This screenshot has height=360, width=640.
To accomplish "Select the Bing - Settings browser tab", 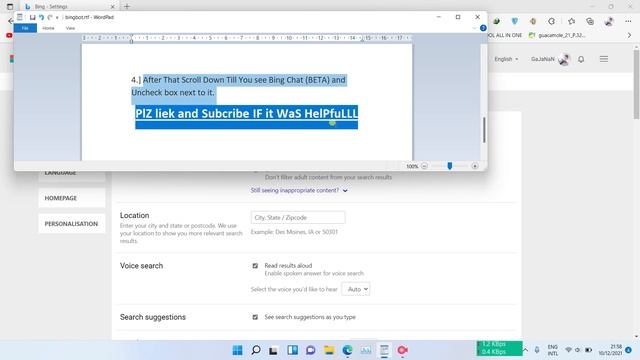I will tap(69, 7).
